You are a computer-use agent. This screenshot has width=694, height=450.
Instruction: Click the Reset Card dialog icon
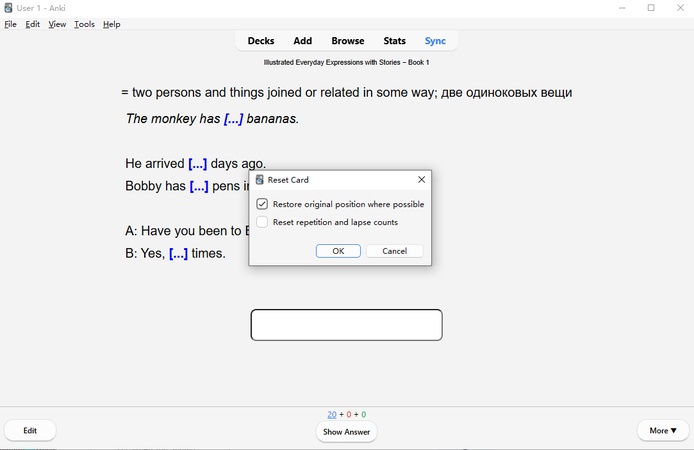(x=260, y=180)
